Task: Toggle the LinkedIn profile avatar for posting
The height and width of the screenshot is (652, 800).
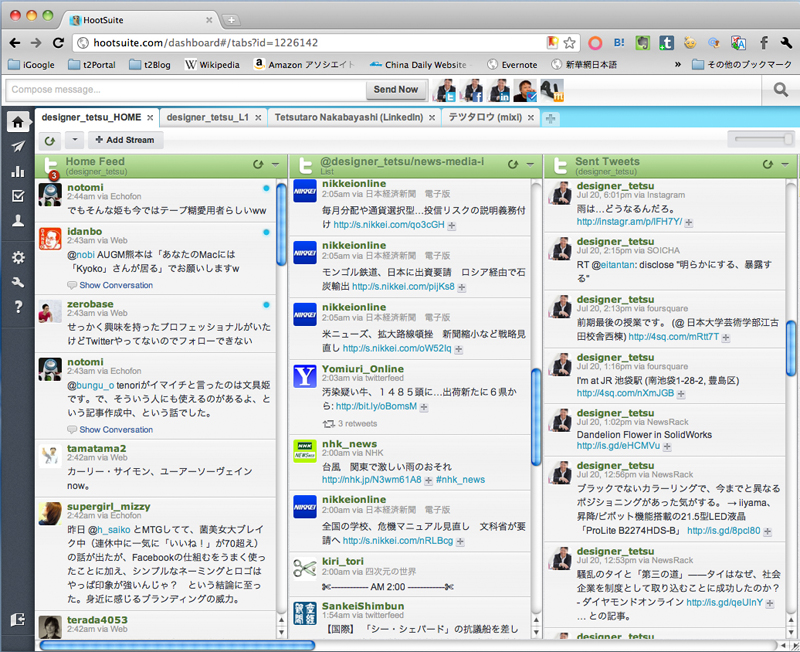Action: [498, 90]
